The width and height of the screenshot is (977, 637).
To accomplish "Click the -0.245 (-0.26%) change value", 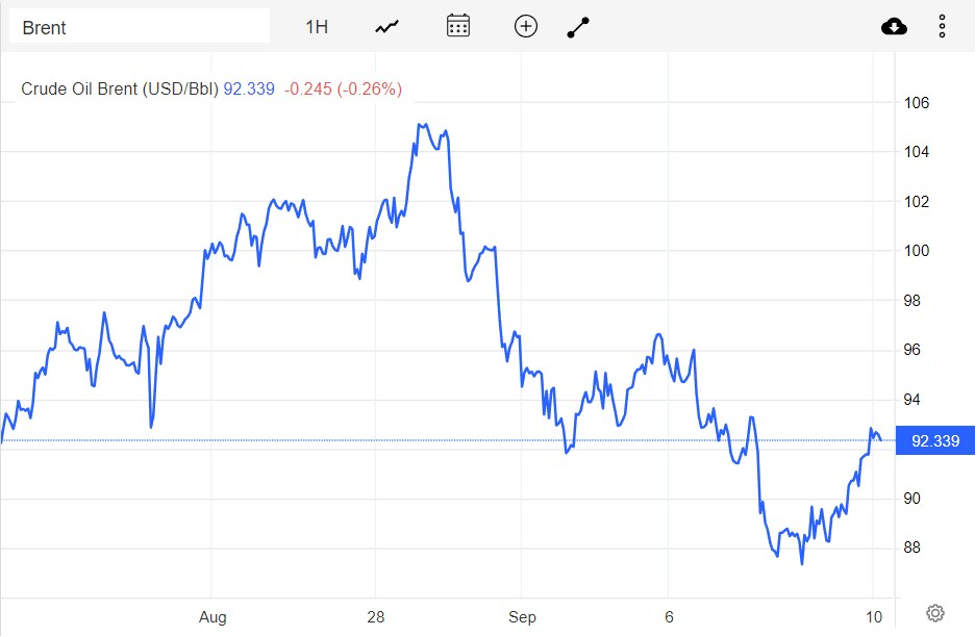I will pos(343,89).
